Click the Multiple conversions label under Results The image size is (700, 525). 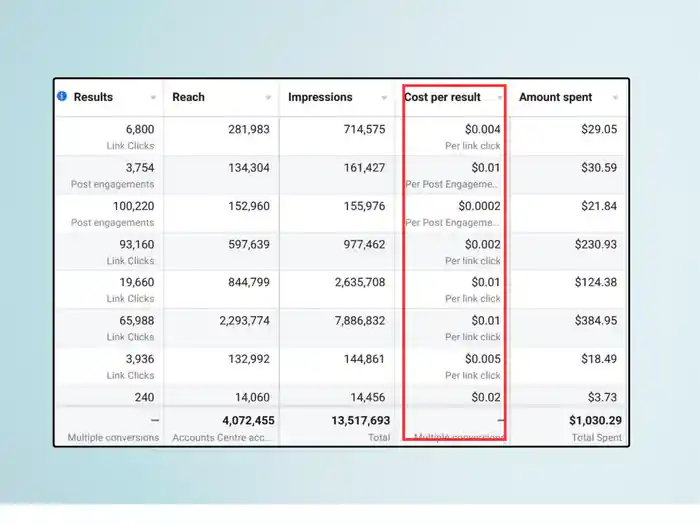click(x=113, y=438)
